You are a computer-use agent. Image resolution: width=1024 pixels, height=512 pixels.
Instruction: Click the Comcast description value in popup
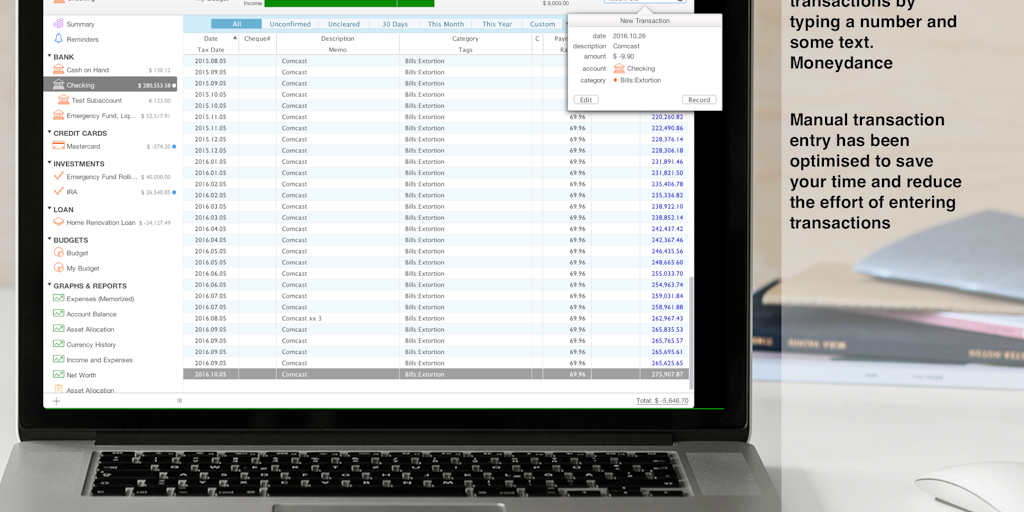(626, 46)
